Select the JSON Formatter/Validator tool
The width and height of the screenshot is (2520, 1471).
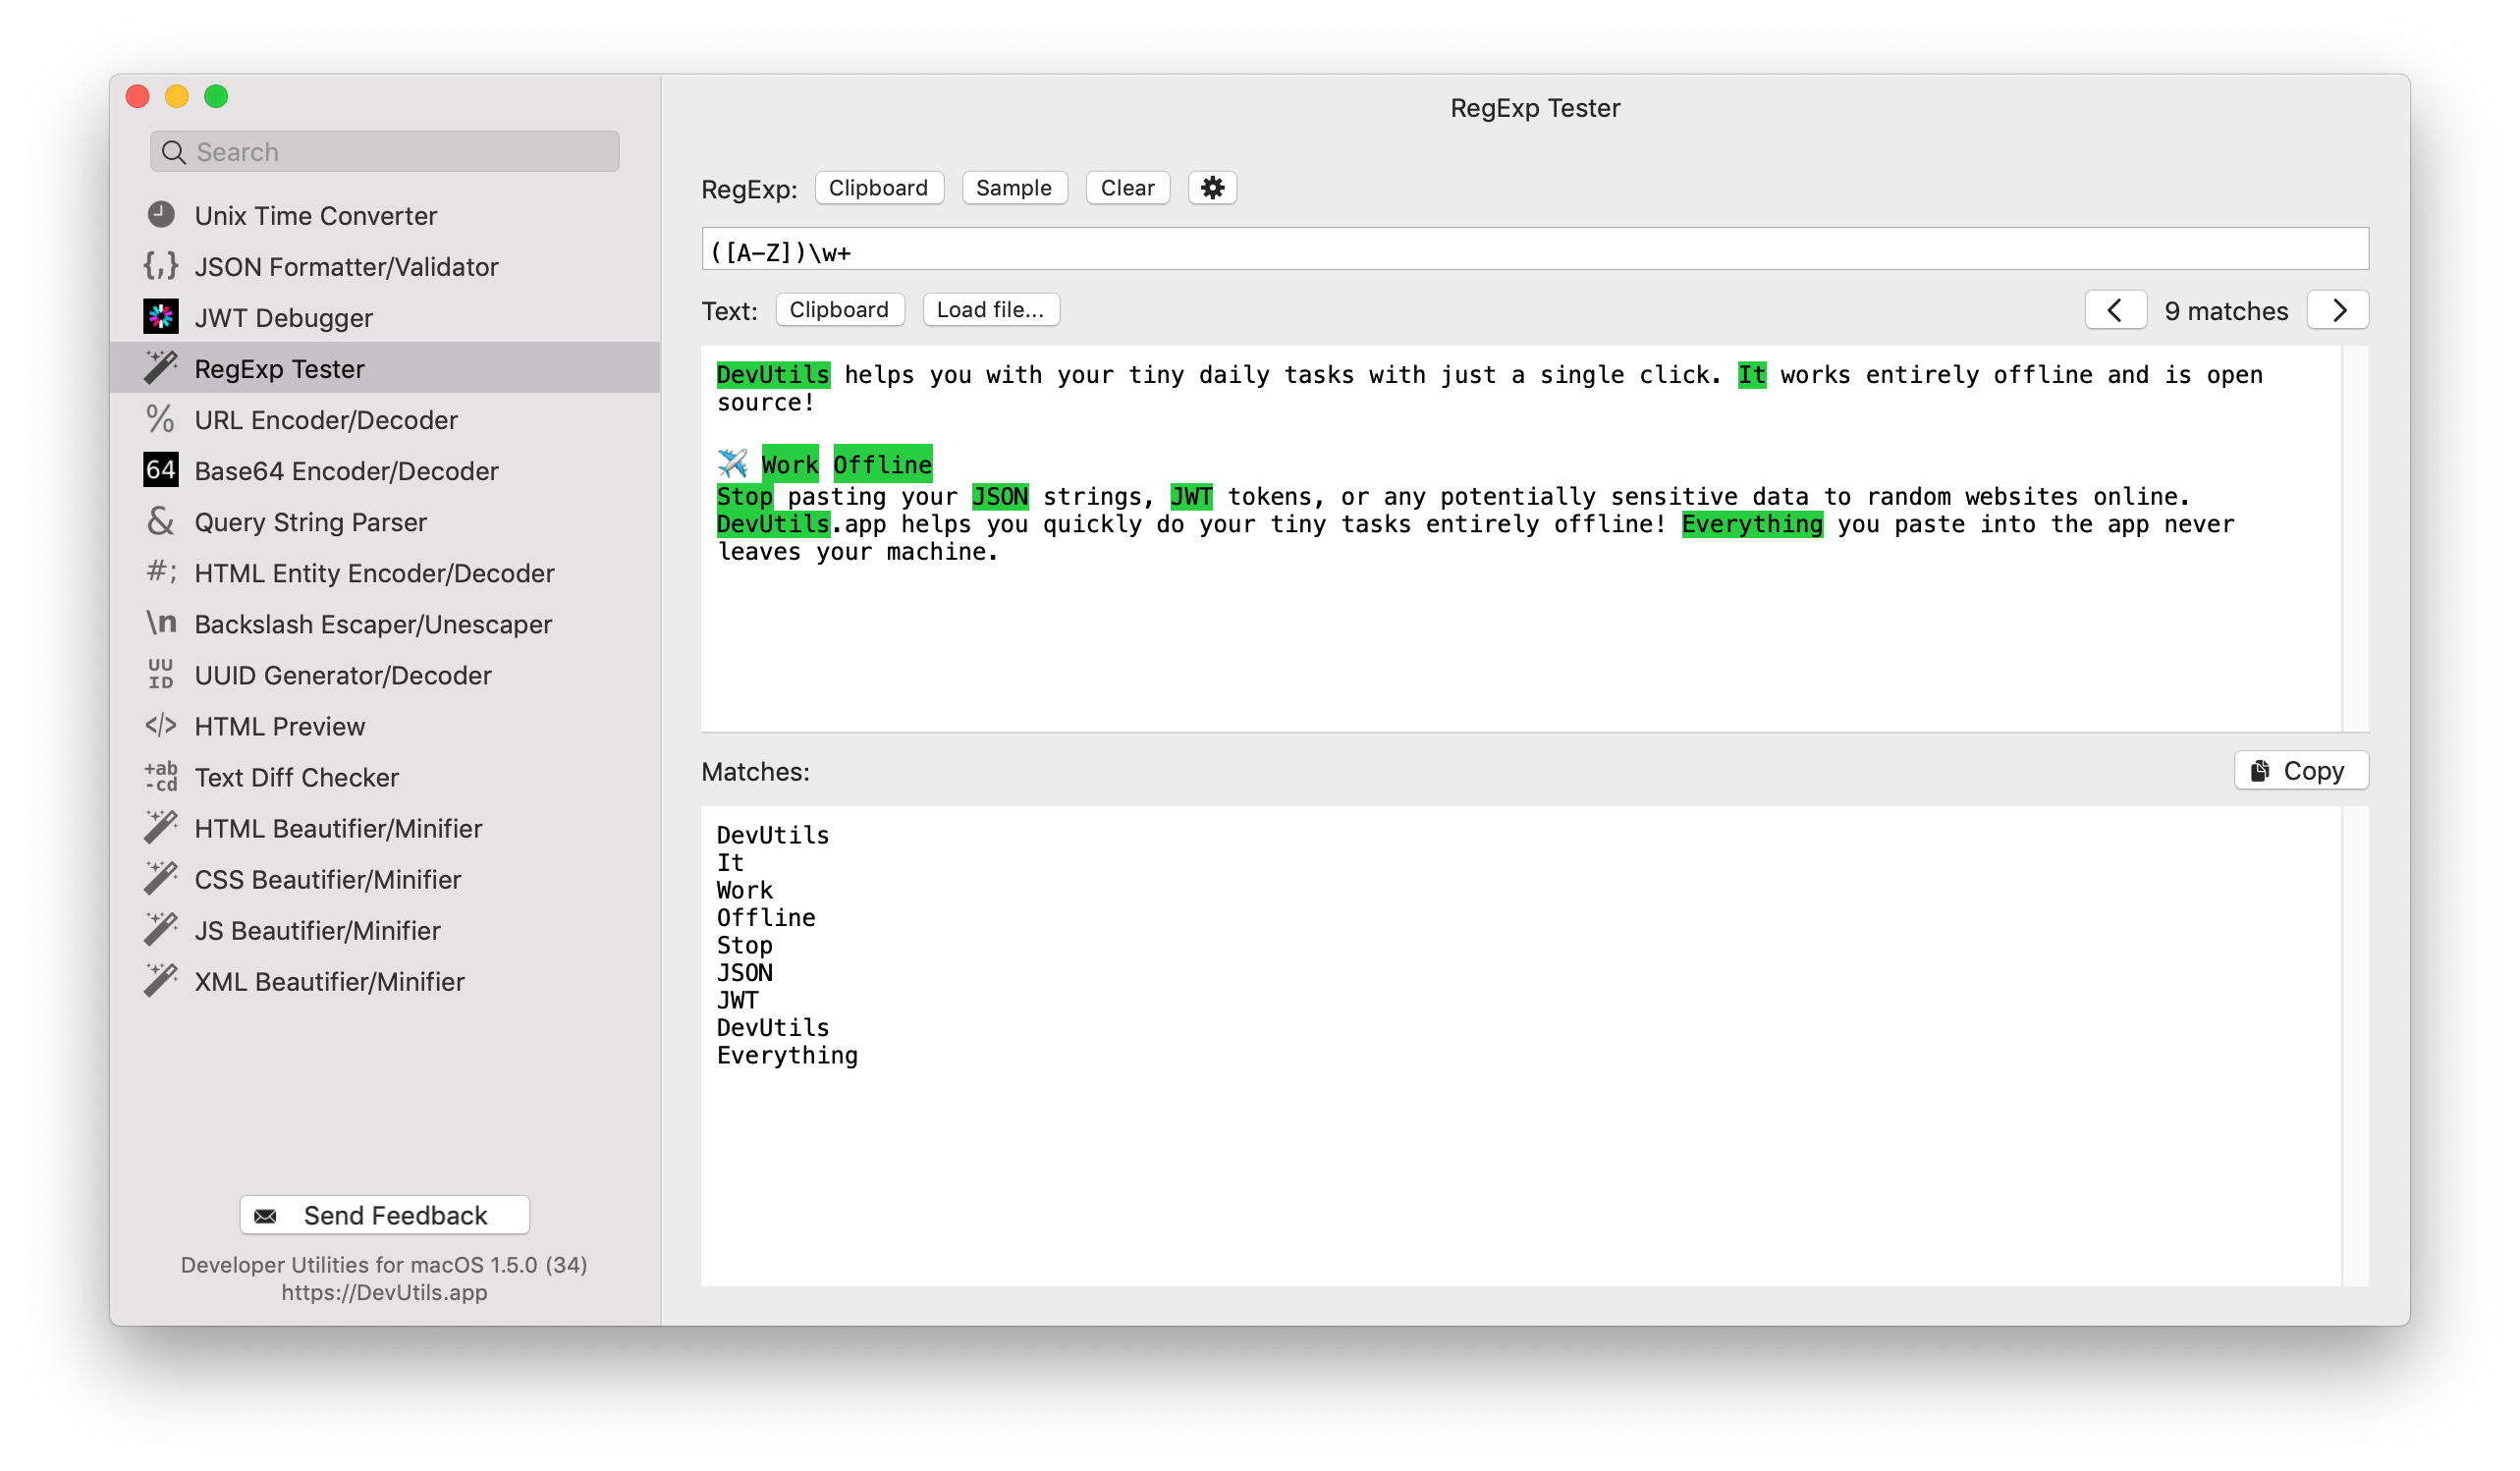pyautogui.click(x=345, y=266)
